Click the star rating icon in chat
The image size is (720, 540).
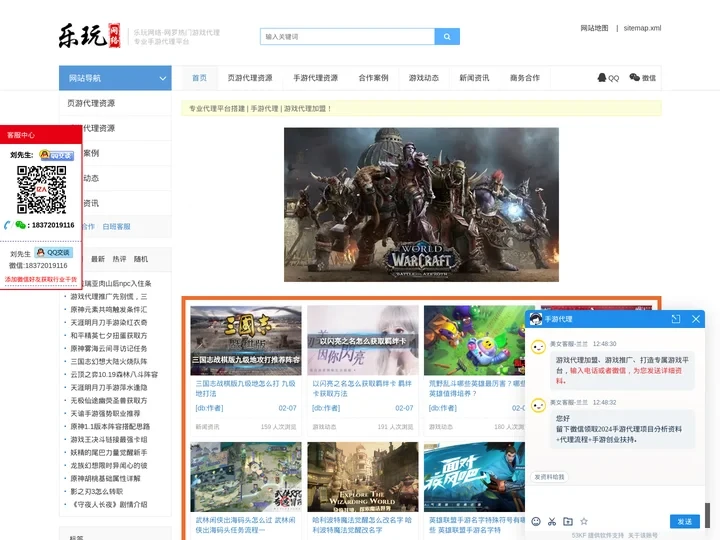[x=584, y=521]
